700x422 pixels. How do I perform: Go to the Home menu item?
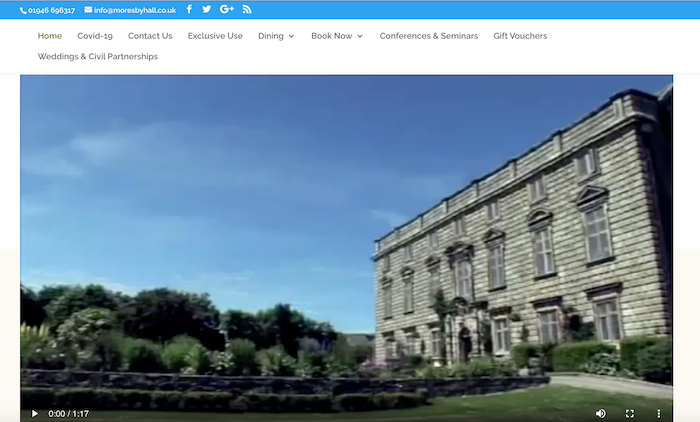point(50,36)
